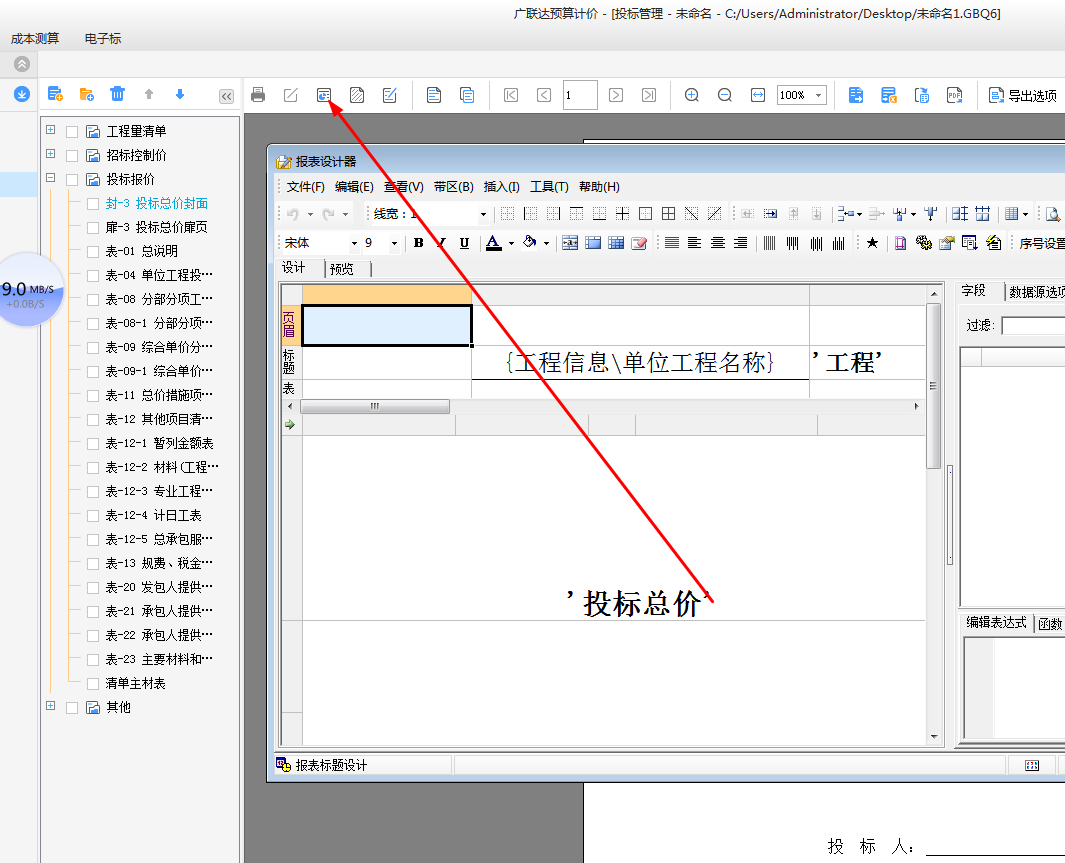Check the 扉-3 投标总价扉页 checkbox

tap(93, 227)
